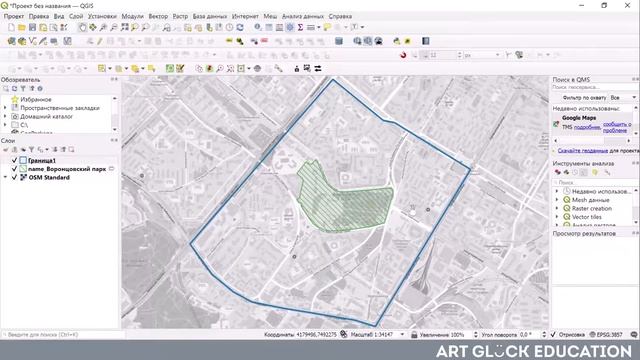Open the px units dropdown
Screen dimensions: 640x360
[482, 55]
